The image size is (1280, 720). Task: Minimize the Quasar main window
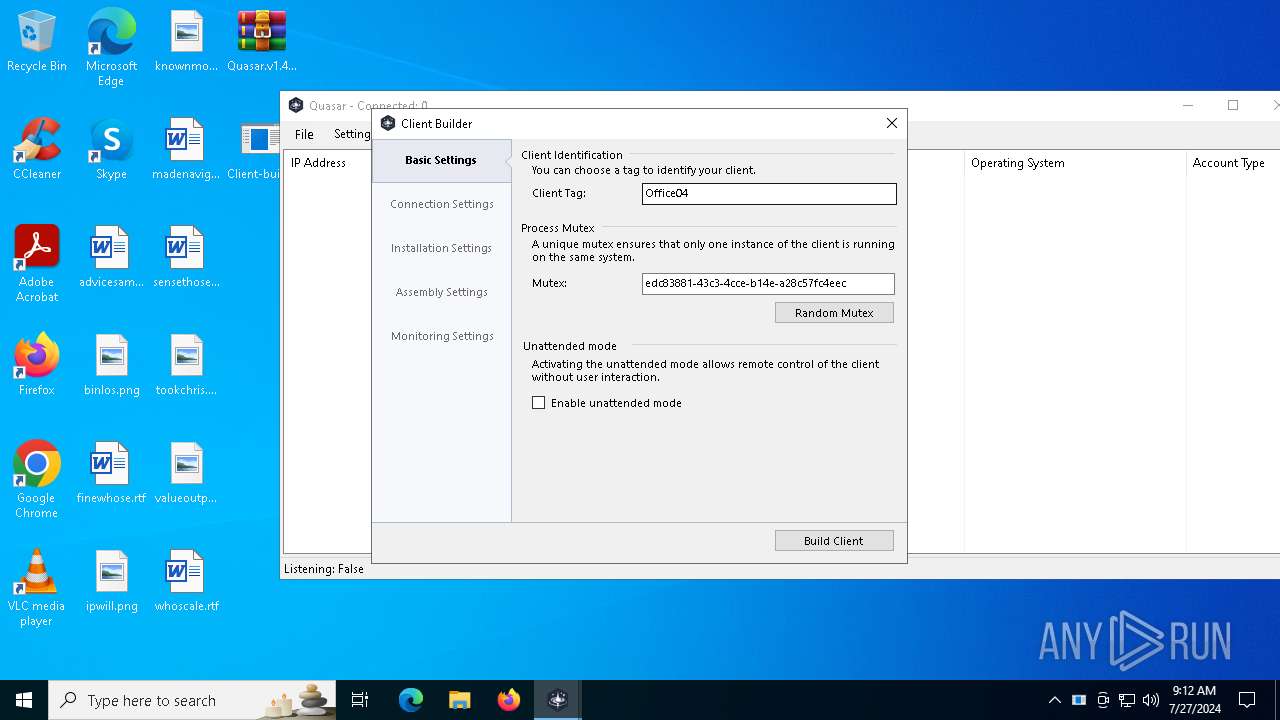(x=1188, y=105)
